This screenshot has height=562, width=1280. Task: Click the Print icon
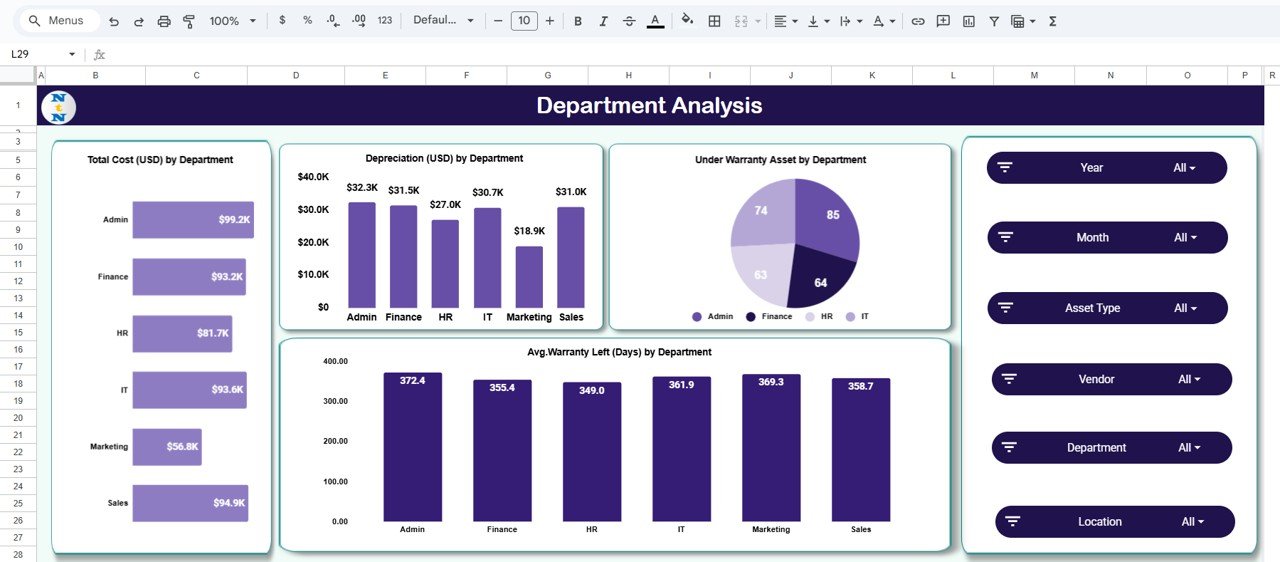click(x=164, y=21)
